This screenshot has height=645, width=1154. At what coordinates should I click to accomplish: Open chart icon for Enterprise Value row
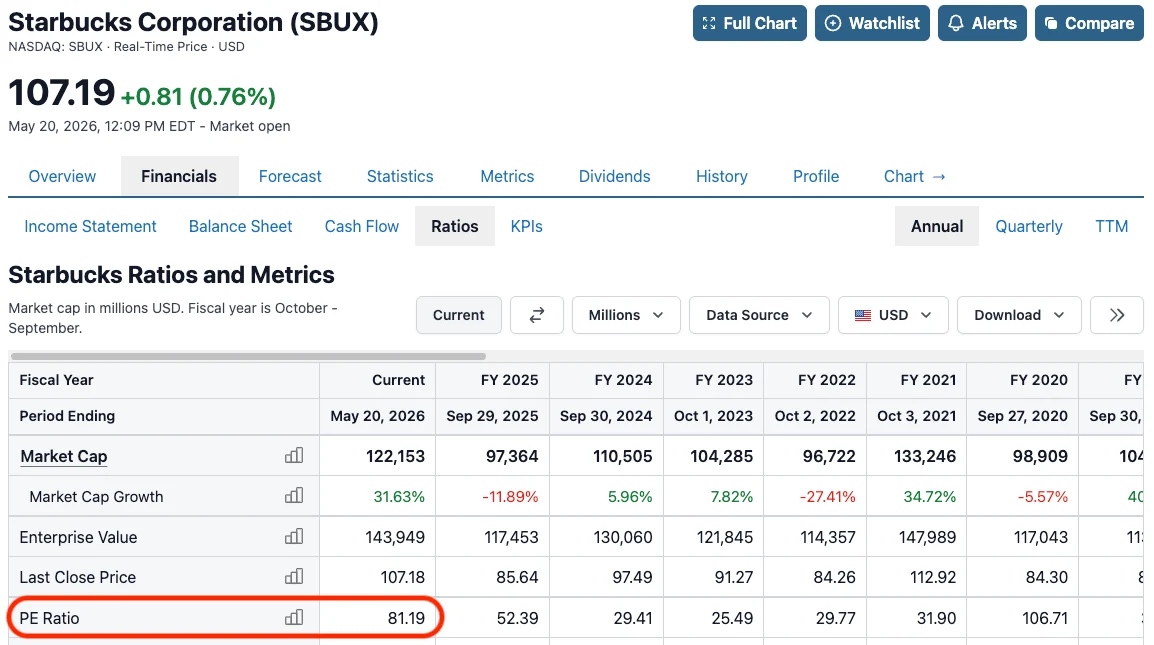click(x=294, y=536)
